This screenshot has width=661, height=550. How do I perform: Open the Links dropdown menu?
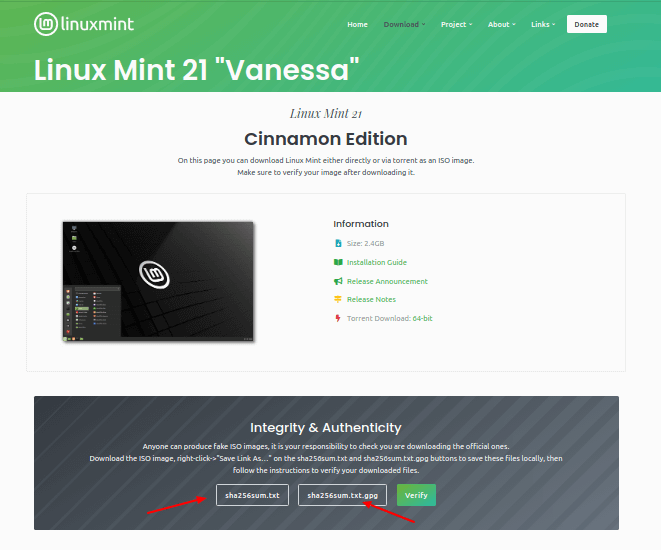[543, 24]
